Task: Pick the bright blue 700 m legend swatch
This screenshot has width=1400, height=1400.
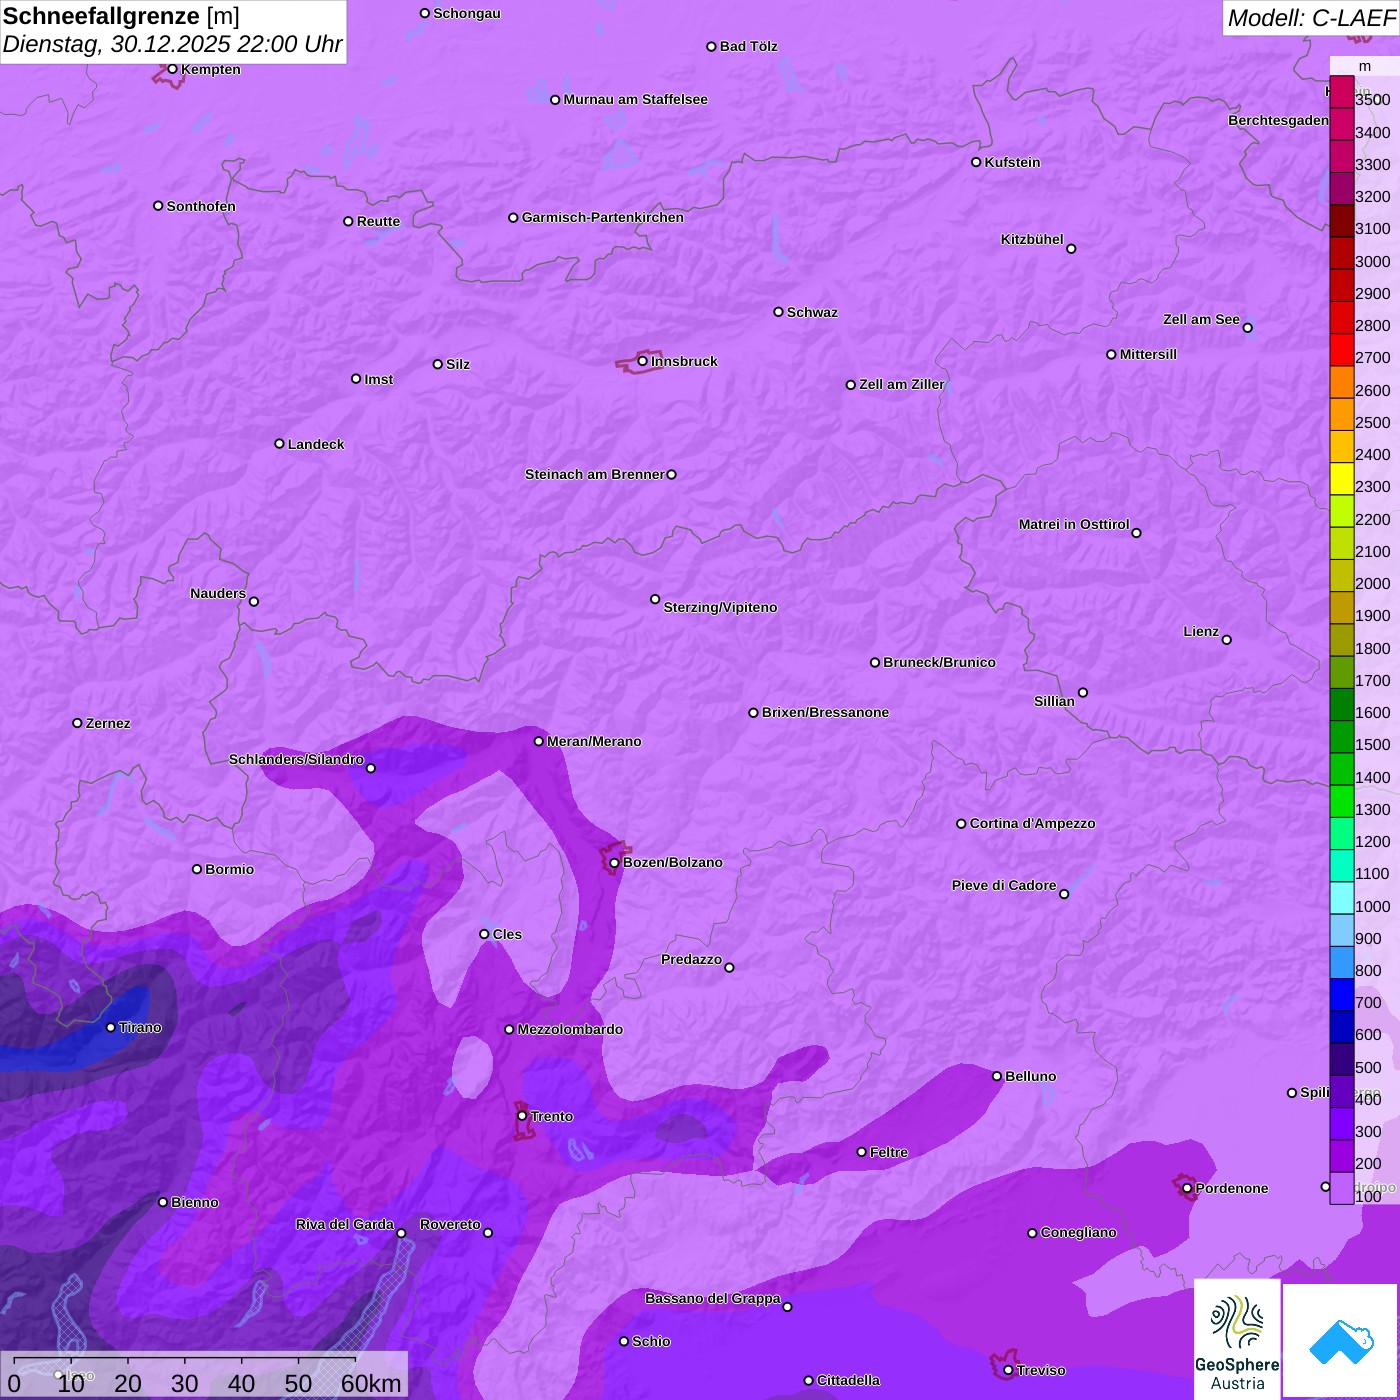Action: [1342, 995]
